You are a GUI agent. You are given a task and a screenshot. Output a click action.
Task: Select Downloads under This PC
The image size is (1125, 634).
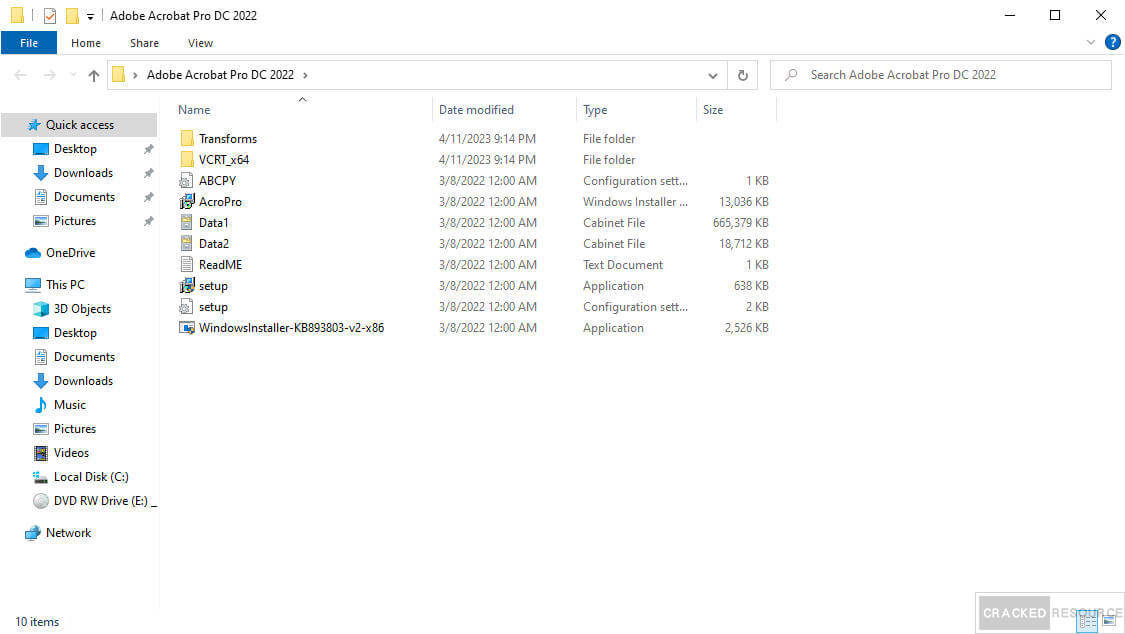pyautogui.click(x=83, y=381)
